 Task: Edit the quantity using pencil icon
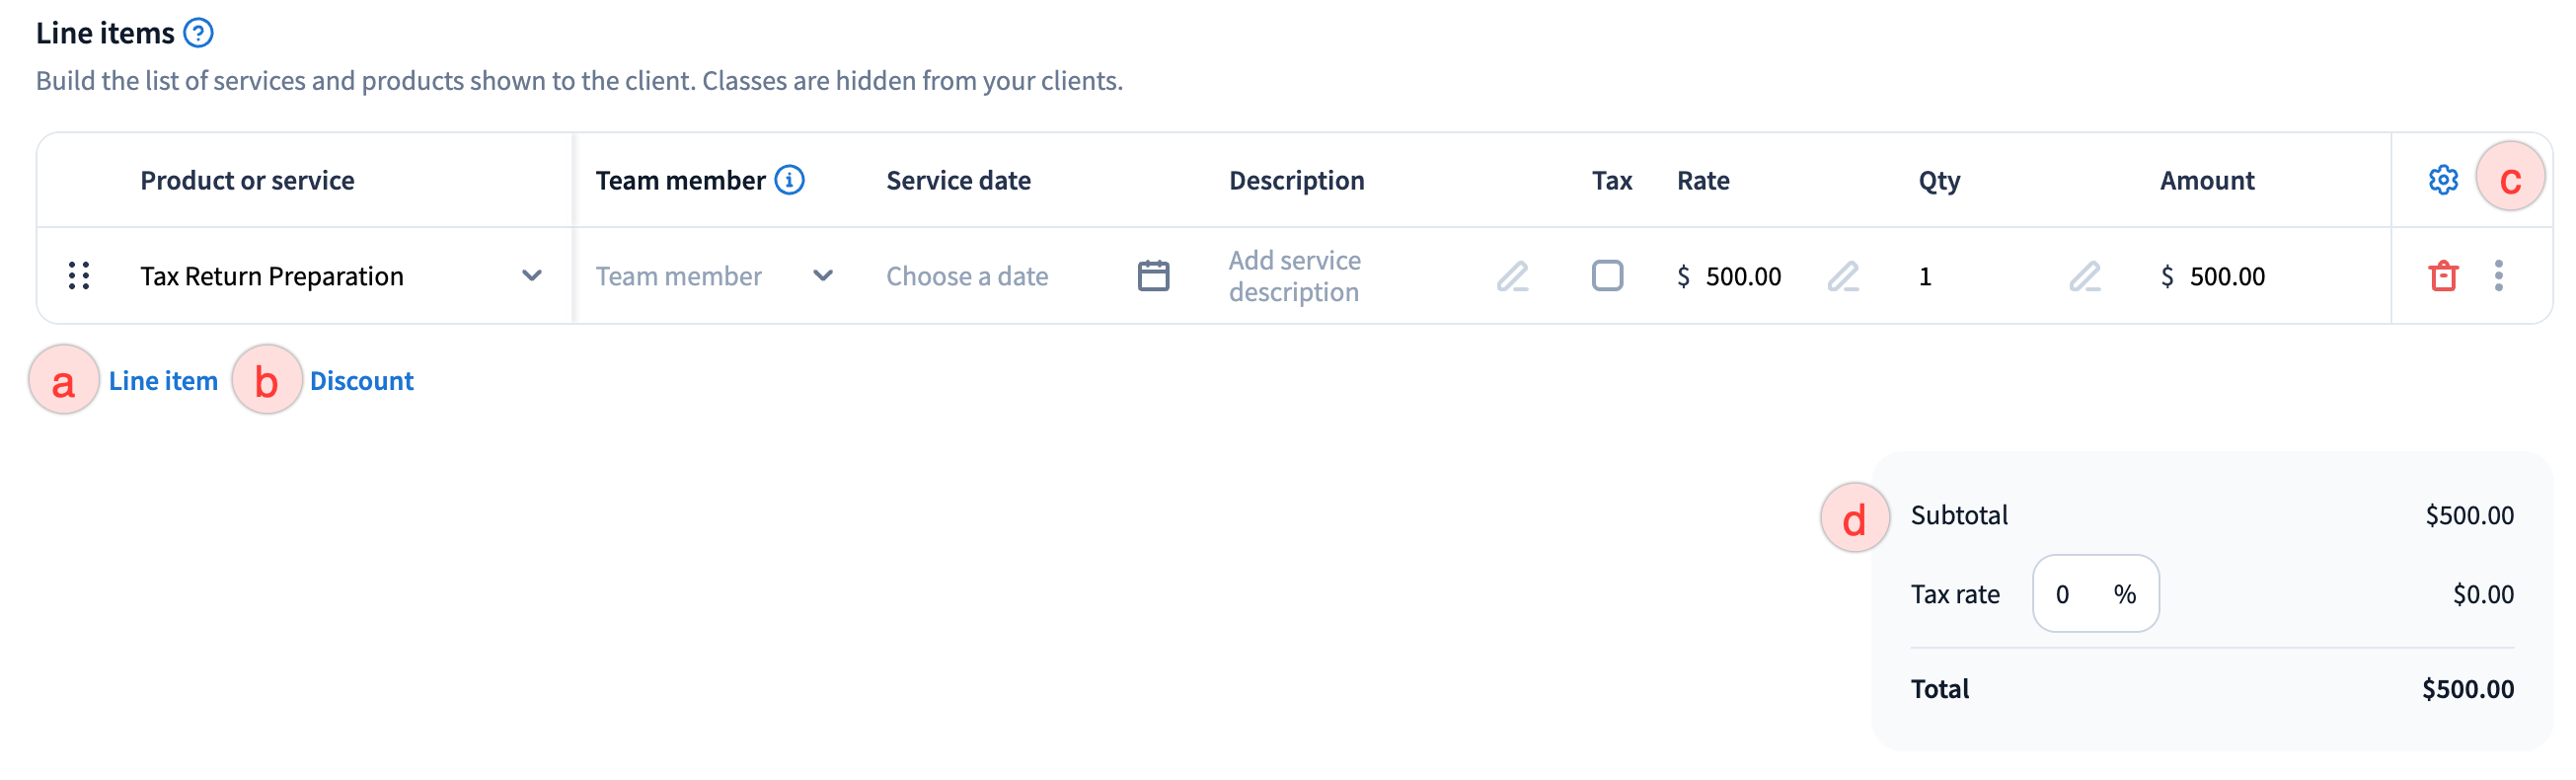point(2084,276)
